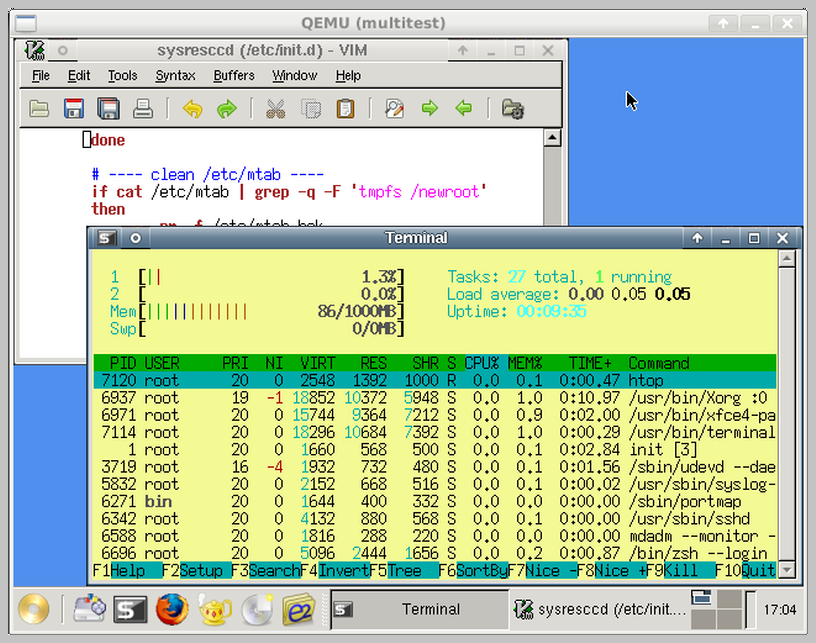The height and width of the screenshot is (643, 816).
Task: Open Find and Replace toolbar icon
Action: pos(394,109)
